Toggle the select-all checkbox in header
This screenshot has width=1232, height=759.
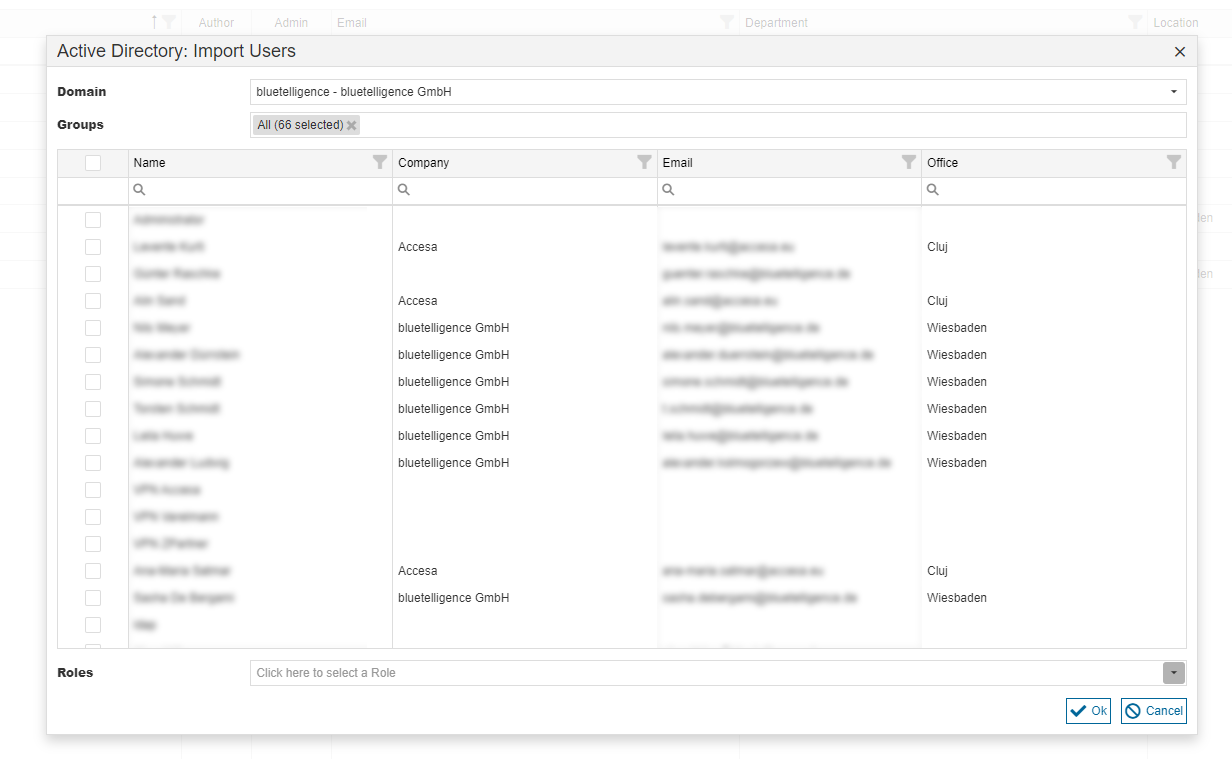pyautogui.click(x=93, y=163)
